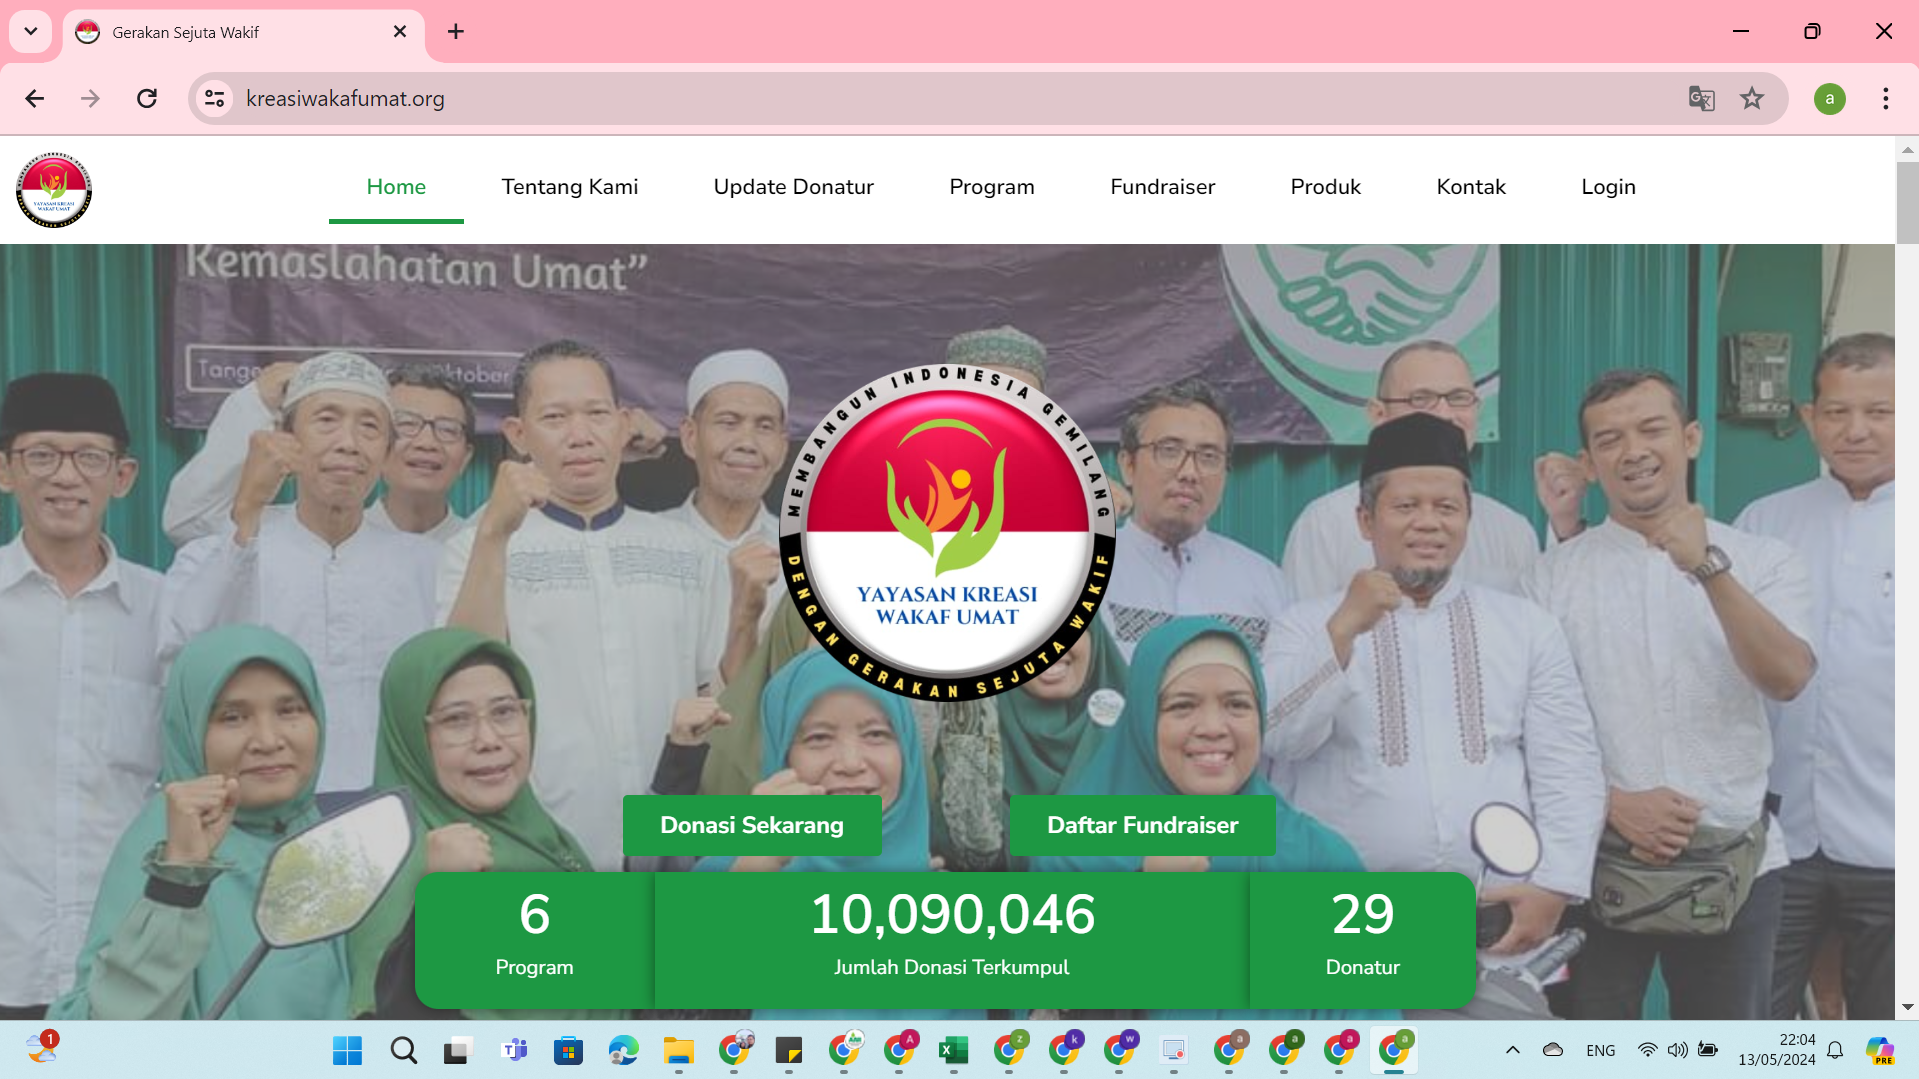The width and height of the screenshot is (1919, 1079).
Task: Click the Yayasan Kreasi Wakaf Umat header logo
Action: [54, 190]
